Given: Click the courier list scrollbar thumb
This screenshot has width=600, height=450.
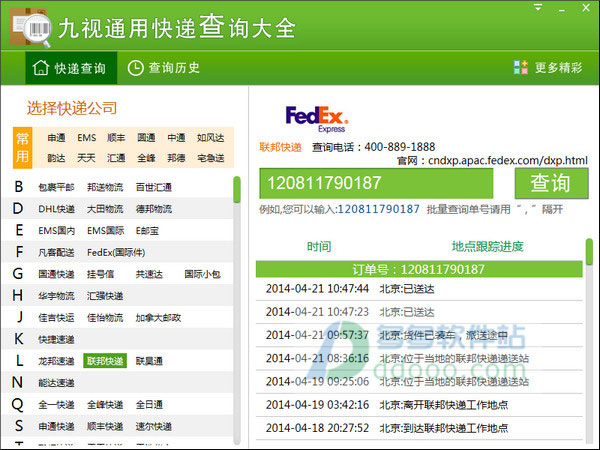Looking at the screenshot, I should [x=237, y=189].
